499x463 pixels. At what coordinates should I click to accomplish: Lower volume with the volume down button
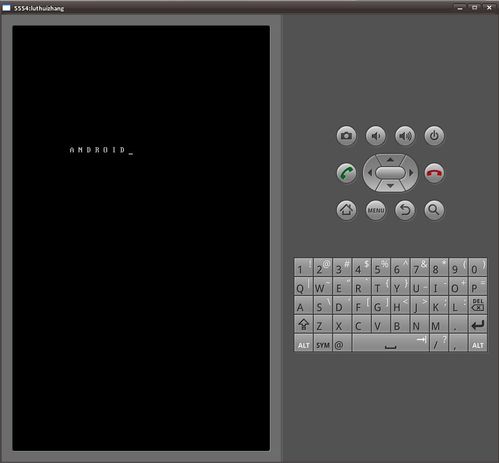[376, 136]
